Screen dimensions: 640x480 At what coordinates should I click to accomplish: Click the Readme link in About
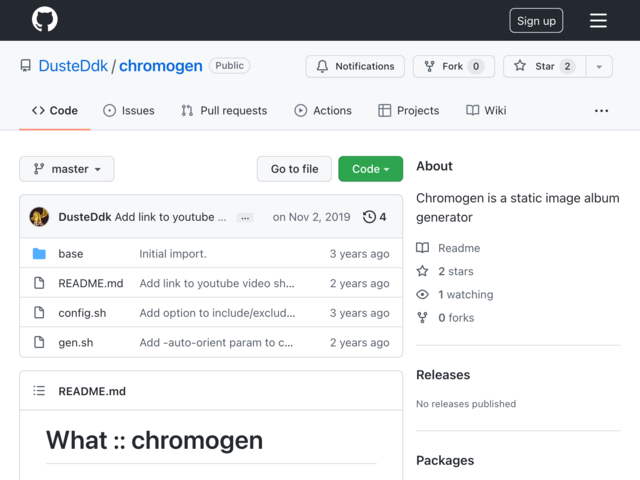pyautogui.click(x=459, y=248)
